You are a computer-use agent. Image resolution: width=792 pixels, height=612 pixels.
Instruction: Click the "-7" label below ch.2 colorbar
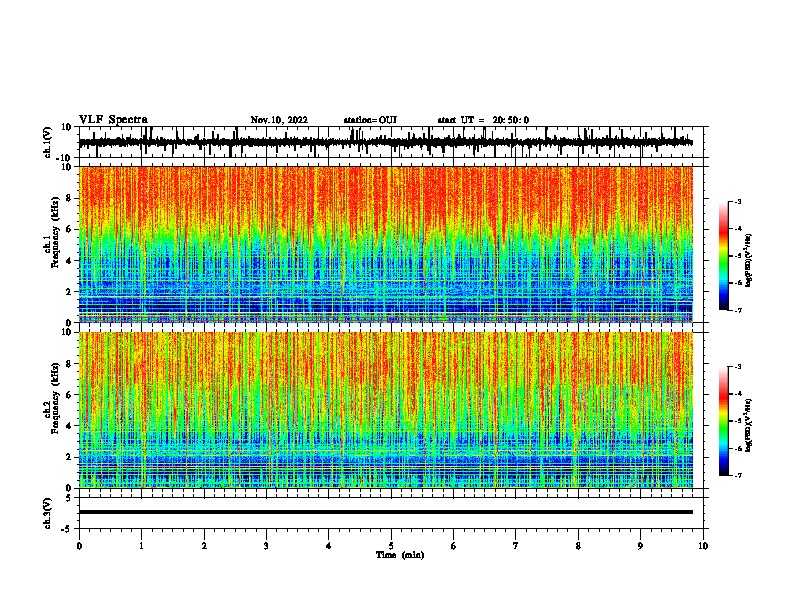[x=737, y=475]
